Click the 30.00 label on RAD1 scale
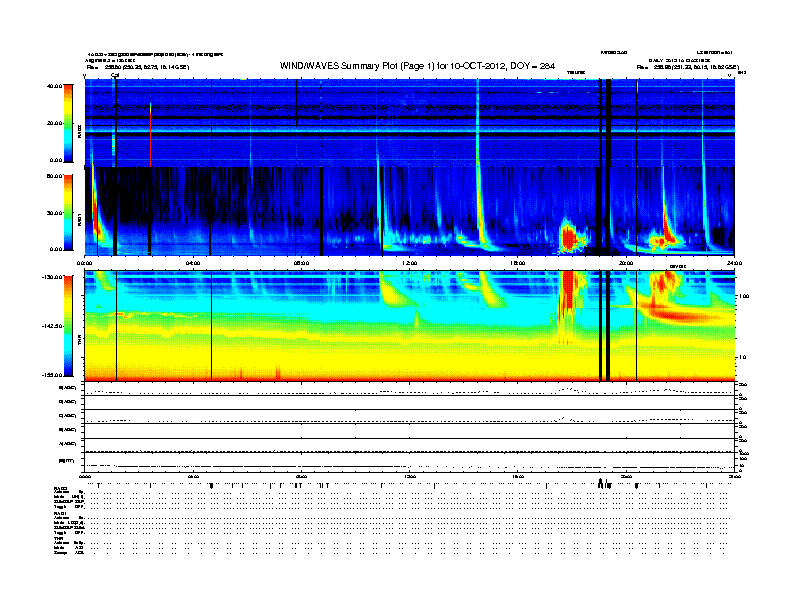Viewport: 792px width, 612px height. click(54, 213)
